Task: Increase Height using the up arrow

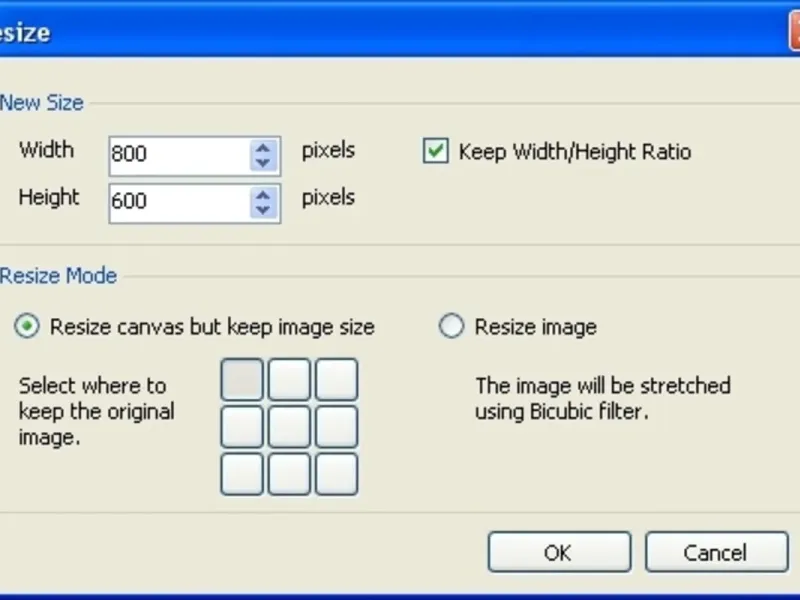Action: (263, 194)
